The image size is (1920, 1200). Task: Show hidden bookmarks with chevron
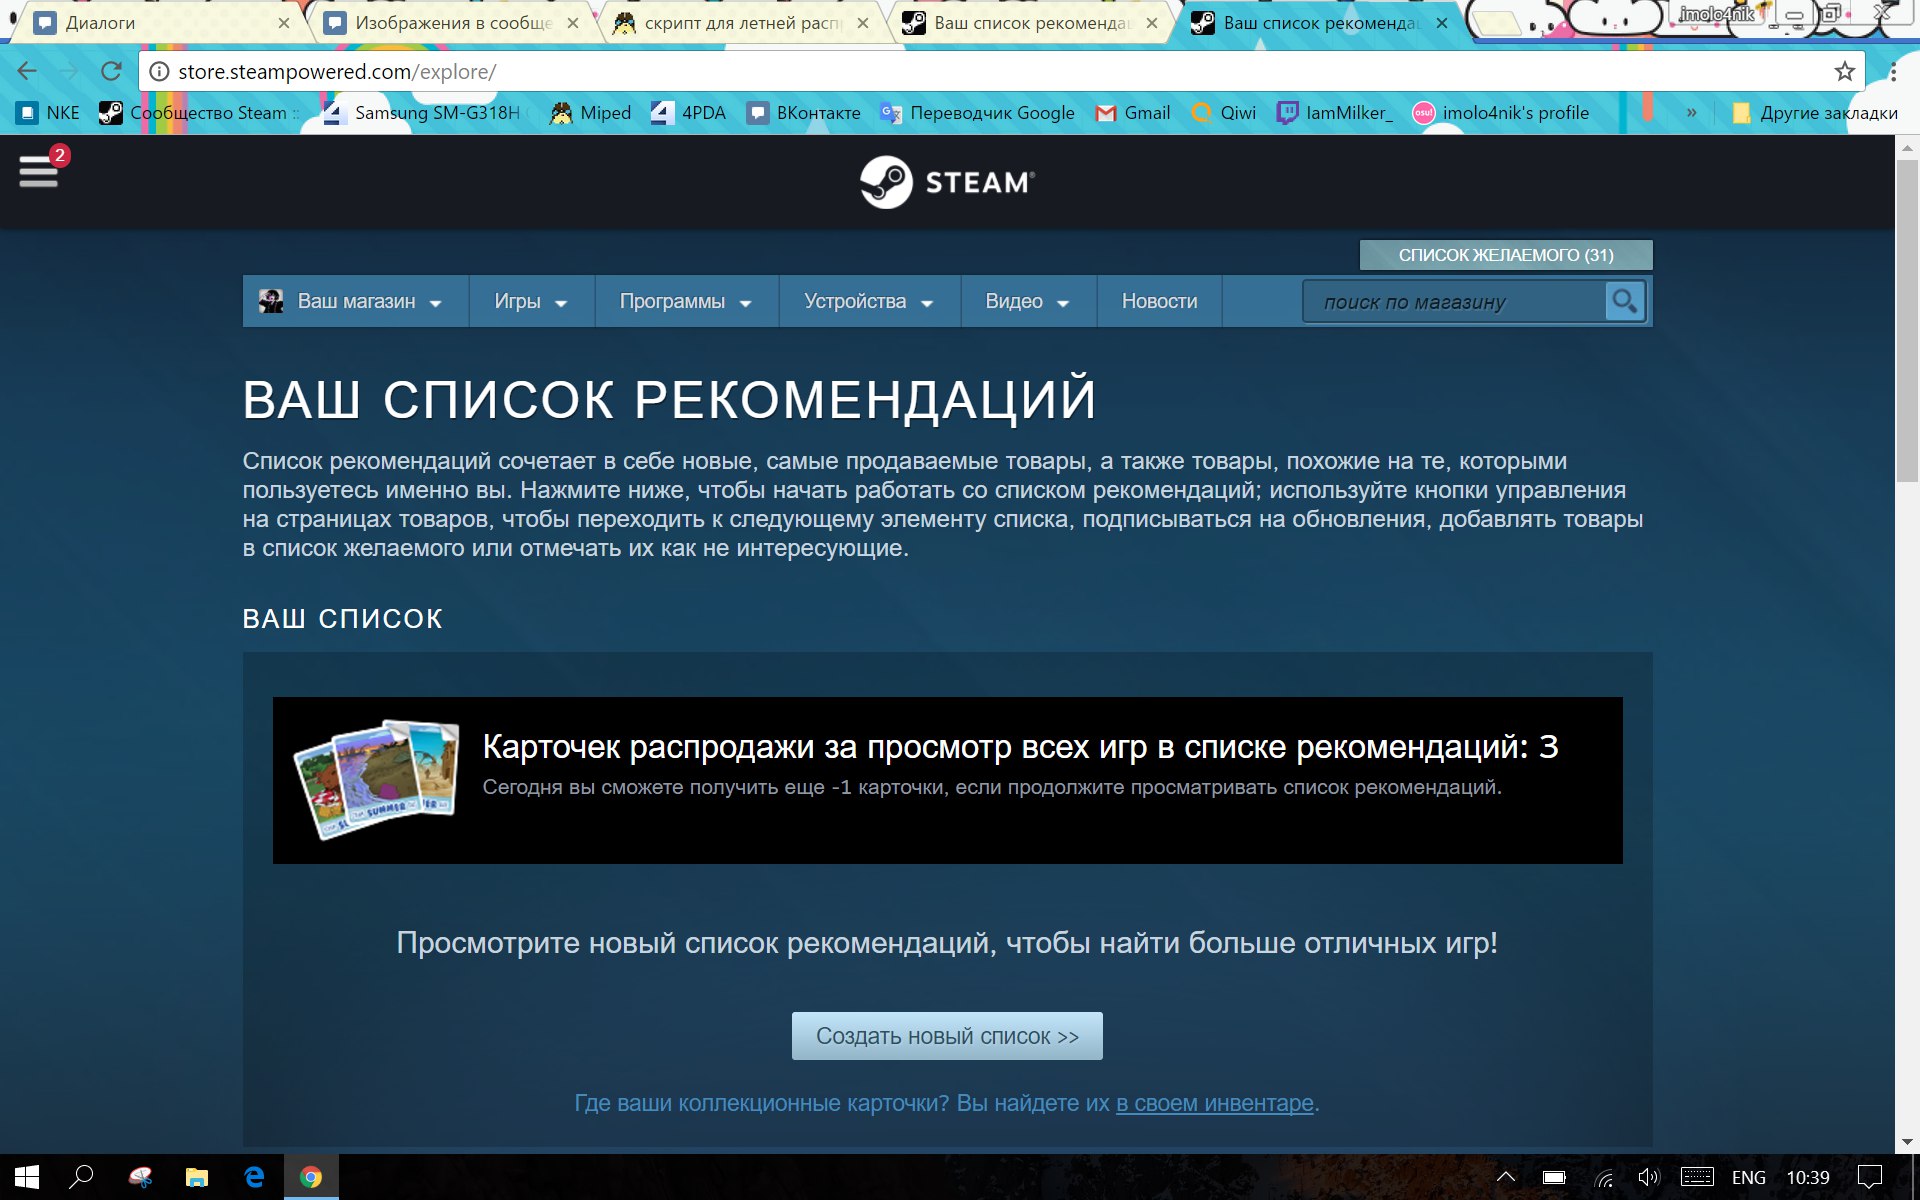1691,113
